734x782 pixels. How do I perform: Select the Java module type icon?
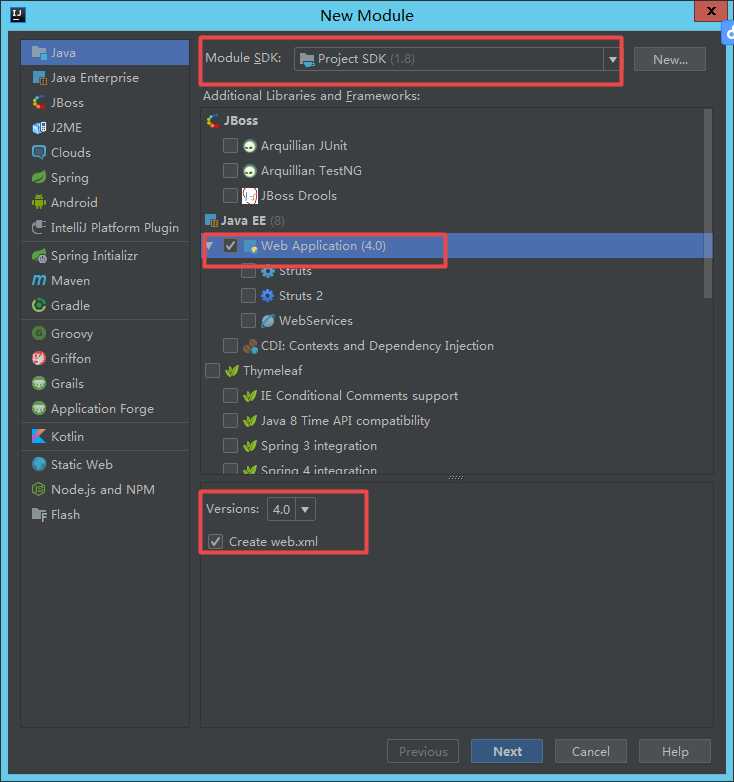(x=39, y=52)
